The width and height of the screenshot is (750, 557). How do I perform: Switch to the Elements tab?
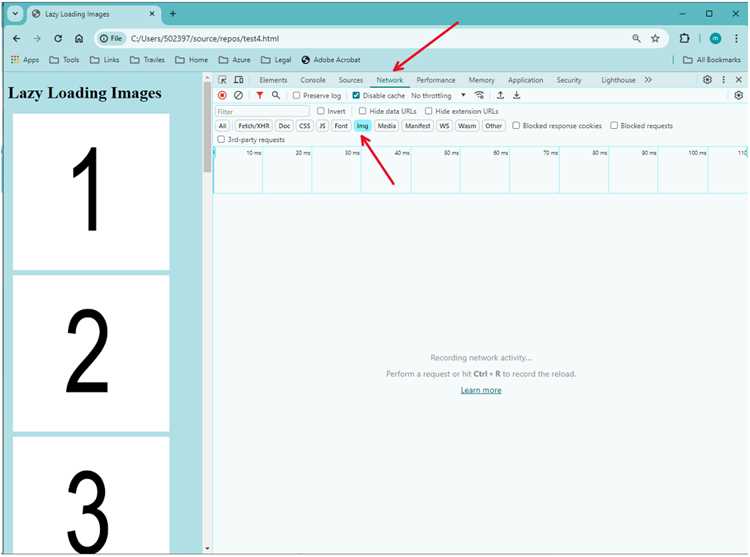click(x=273, y=80)
